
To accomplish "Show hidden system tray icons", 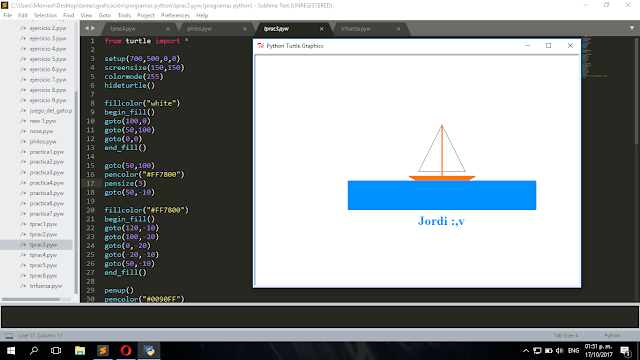I will 526,351.
